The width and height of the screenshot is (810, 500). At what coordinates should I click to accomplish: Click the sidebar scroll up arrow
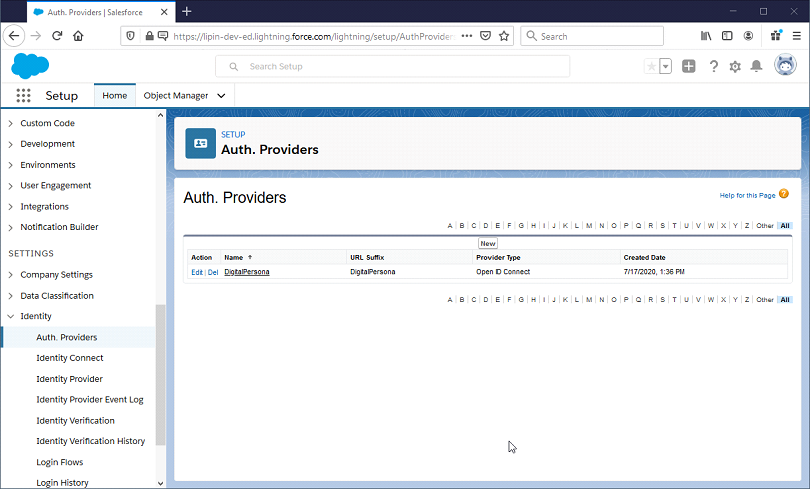[160, 115]
